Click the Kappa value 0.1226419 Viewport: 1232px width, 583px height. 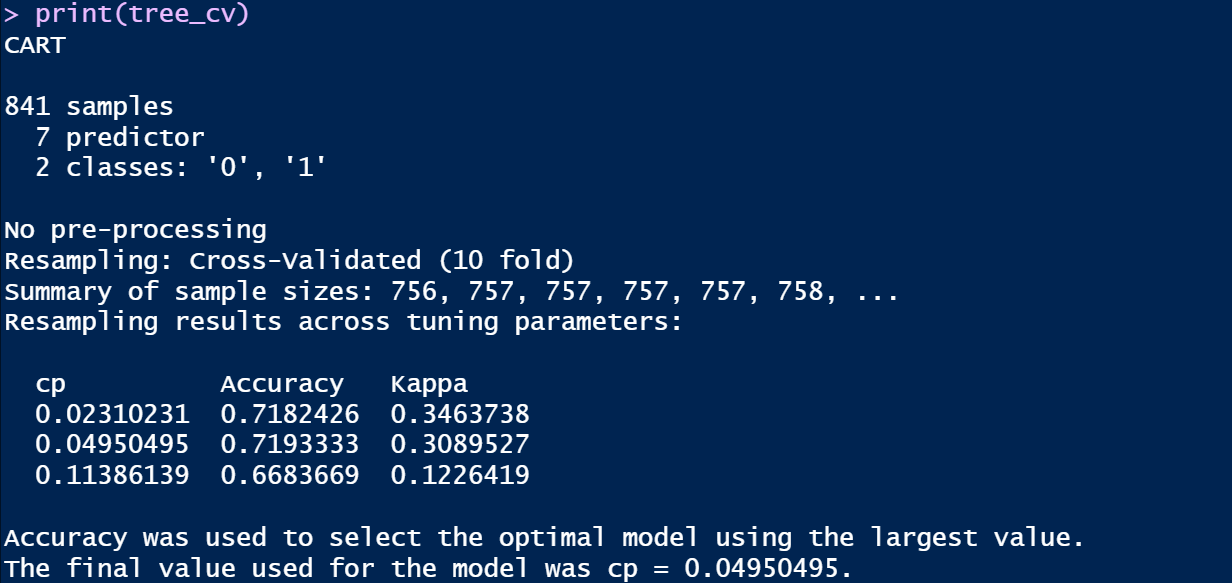coord(460,475)
